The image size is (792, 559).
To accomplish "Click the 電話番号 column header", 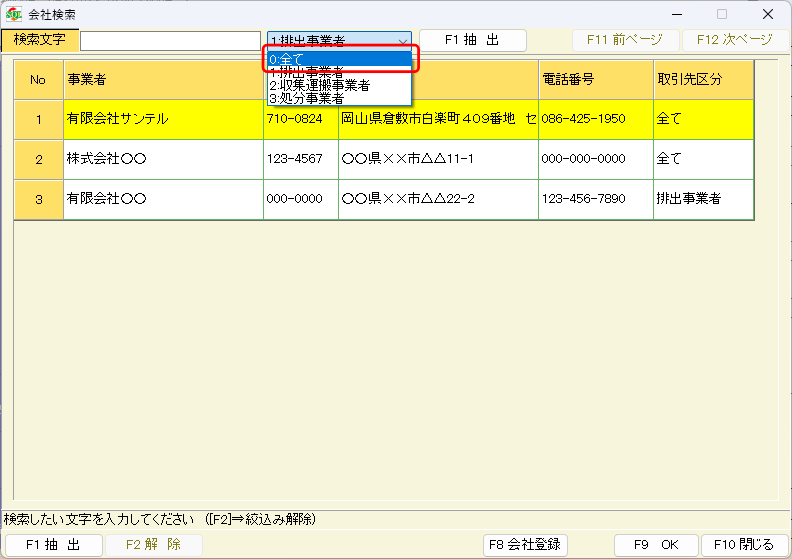I will click(x=595, y=79).
